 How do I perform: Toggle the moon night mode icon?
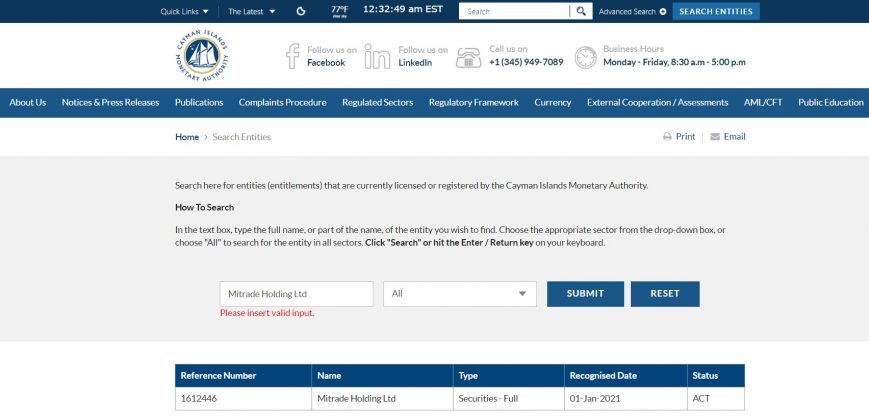click(301, 11)
